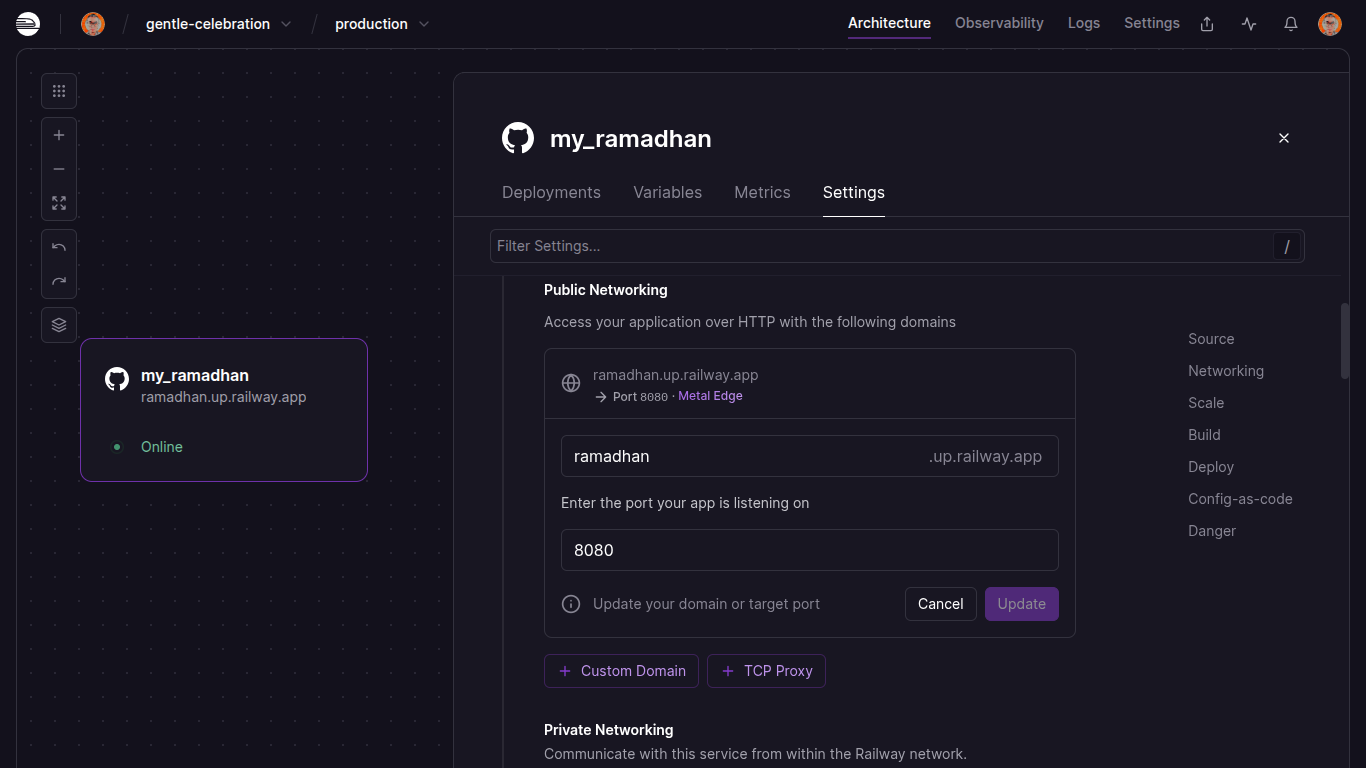Open the activity pulse icon
This screenshot has width=1366, height=768.
pos(1249,24)
